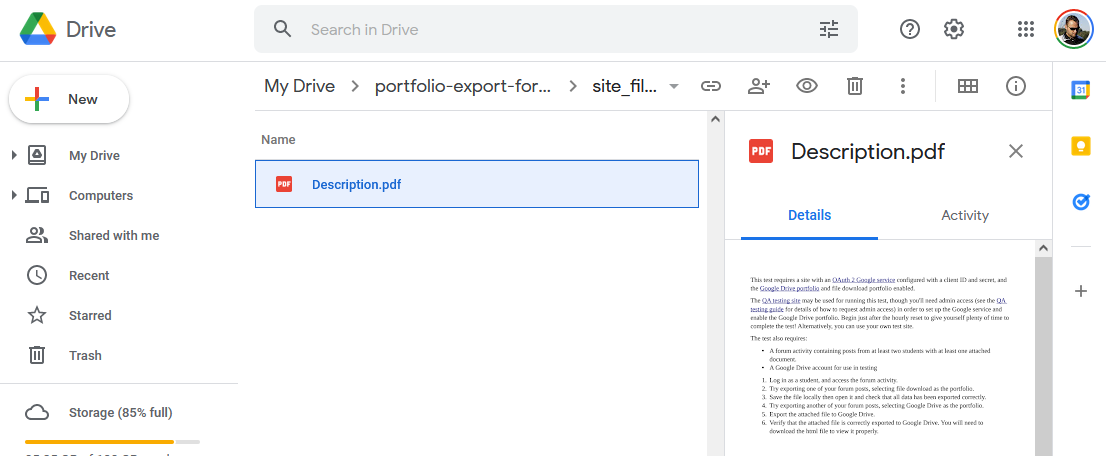This screenshot has width=1106, height=456.
Task: Click the Search in Drive field
Action: 556,30
